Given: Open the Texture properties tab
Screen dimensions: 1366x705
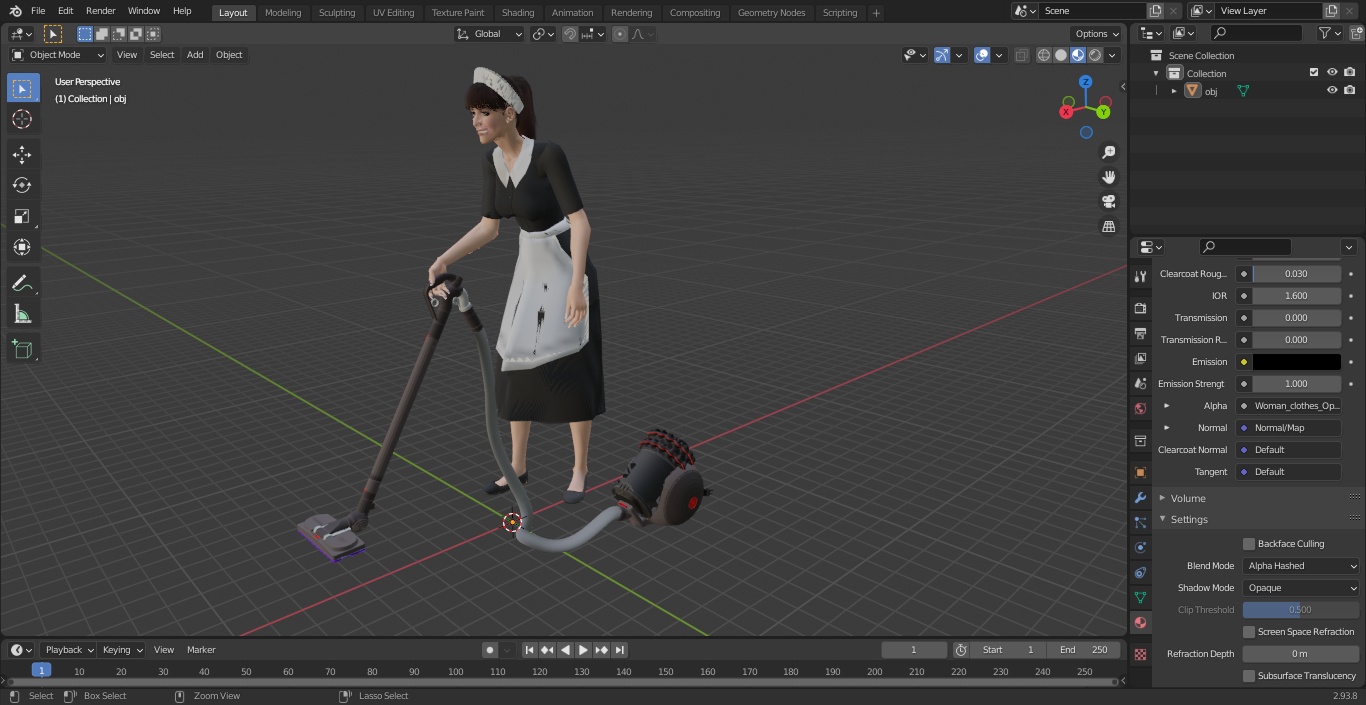Looking at the screenshot, I should coord(1140,654).
